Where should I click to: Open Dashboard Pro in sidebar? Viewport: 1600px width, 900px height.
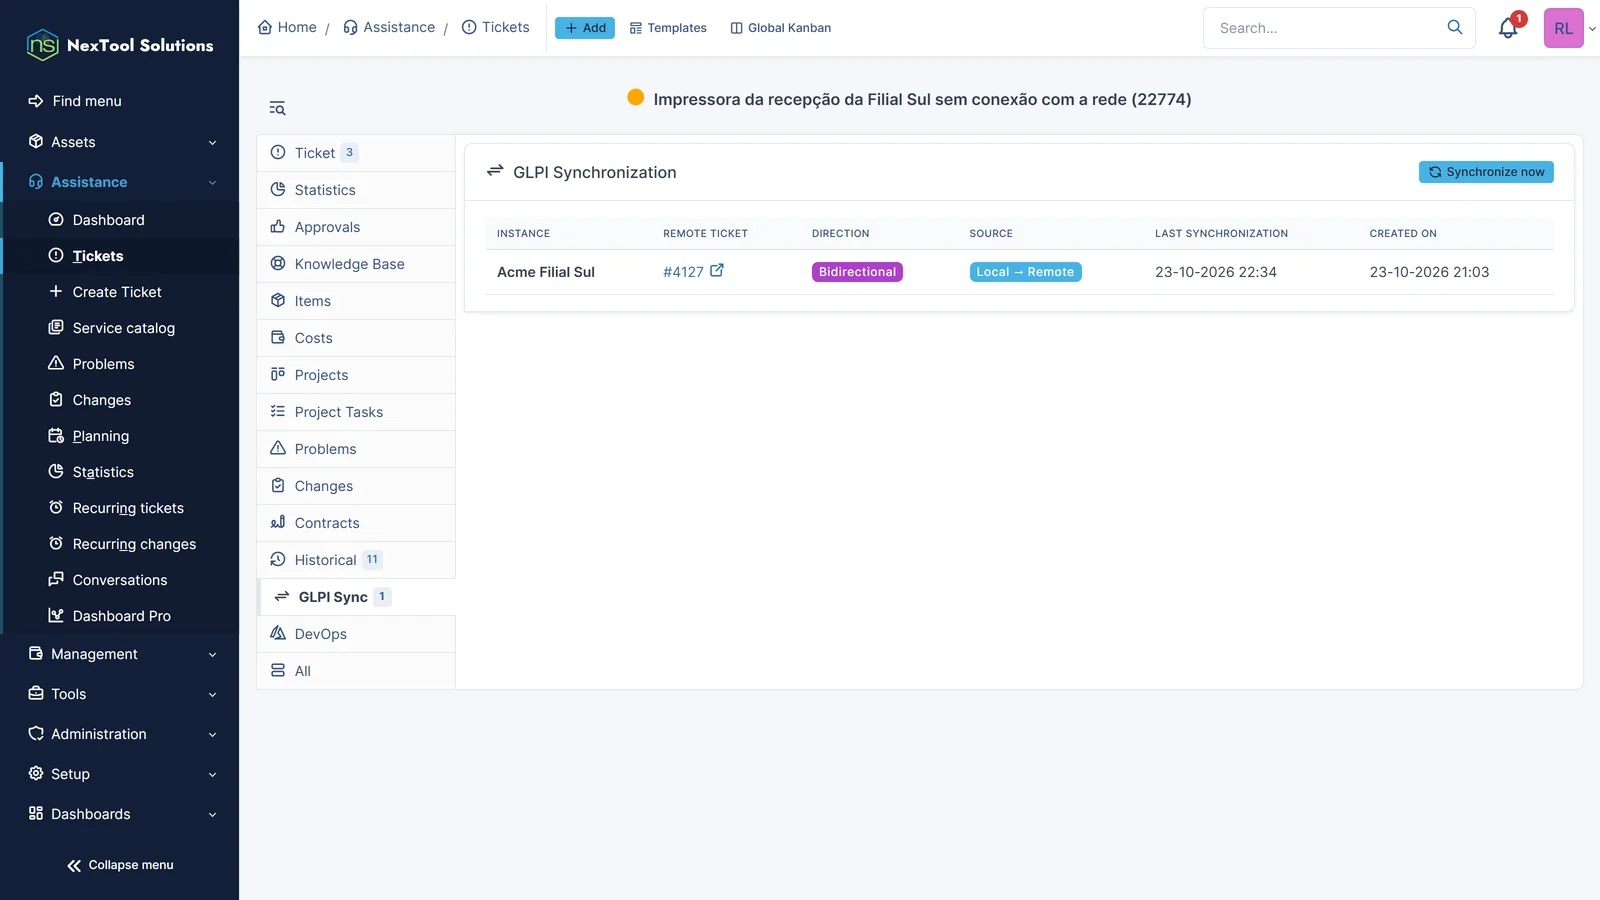coord(120,616)
